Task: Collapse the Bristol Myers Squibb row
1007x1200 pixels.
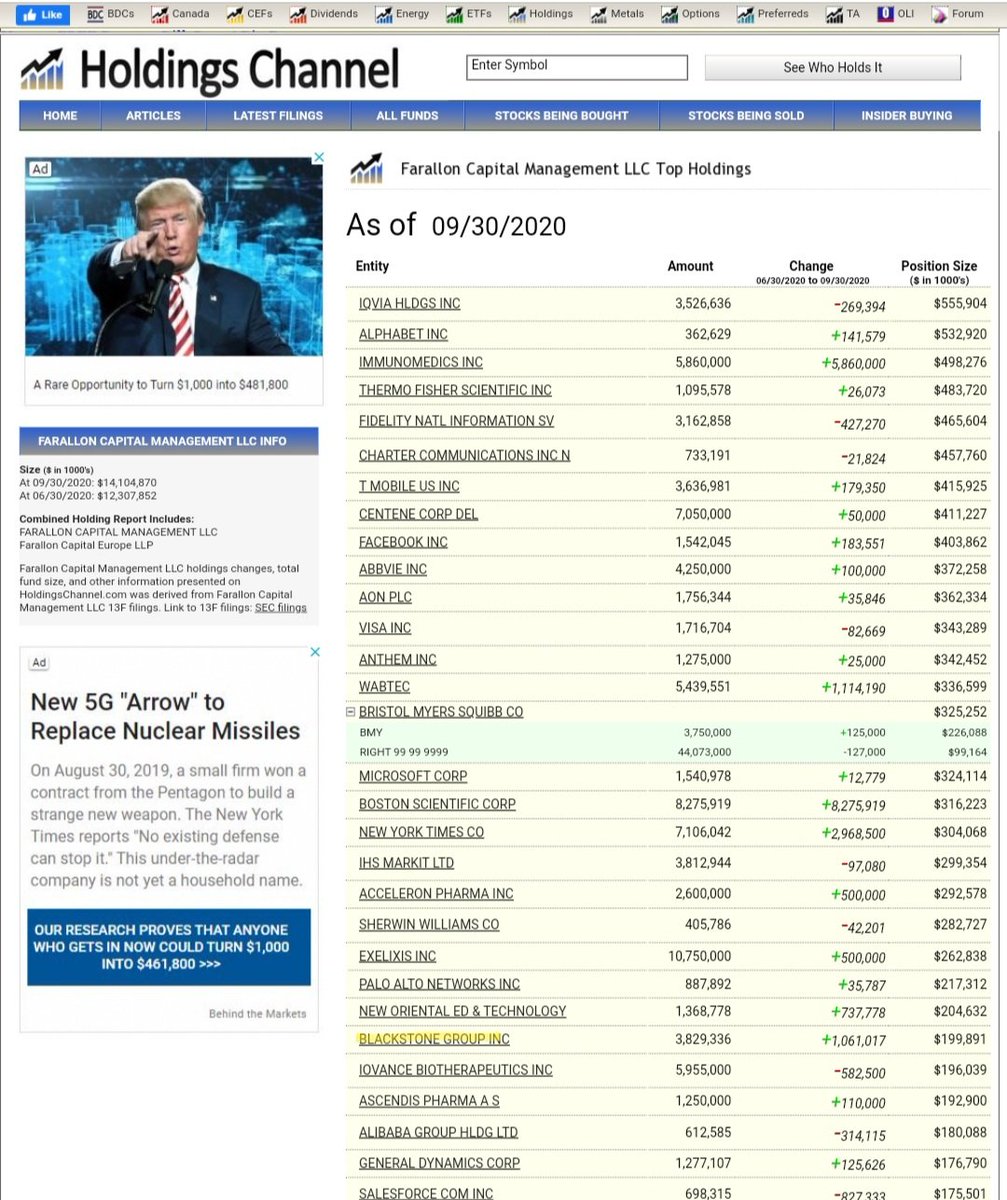Action: 350,712
